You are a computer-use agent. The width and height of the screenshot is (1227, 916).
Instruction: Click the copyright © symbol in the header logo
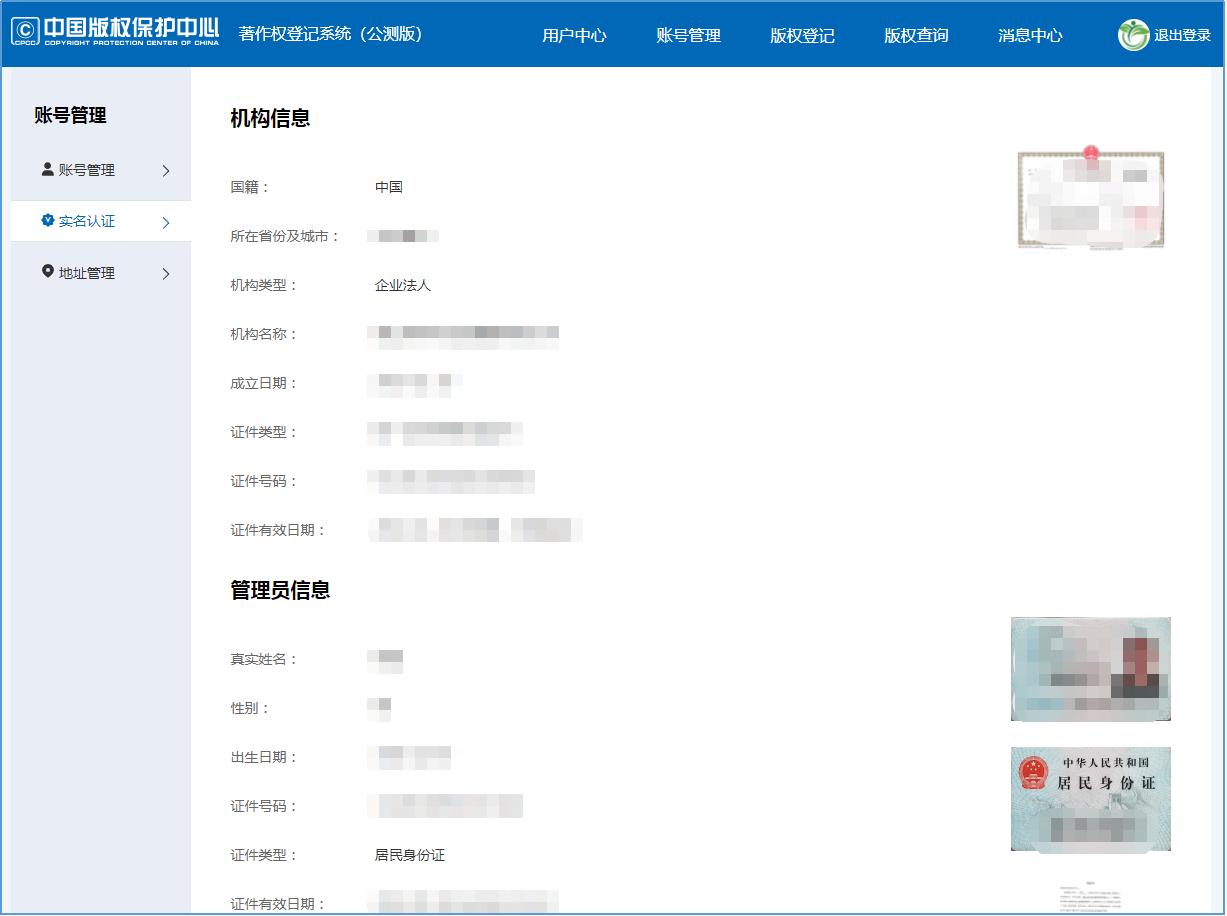tap(23, 30)
